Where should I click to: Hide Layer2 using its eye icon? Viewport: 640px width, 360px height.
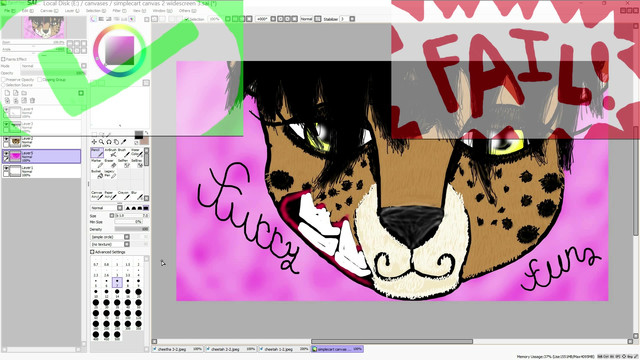[x=6, y=140]
